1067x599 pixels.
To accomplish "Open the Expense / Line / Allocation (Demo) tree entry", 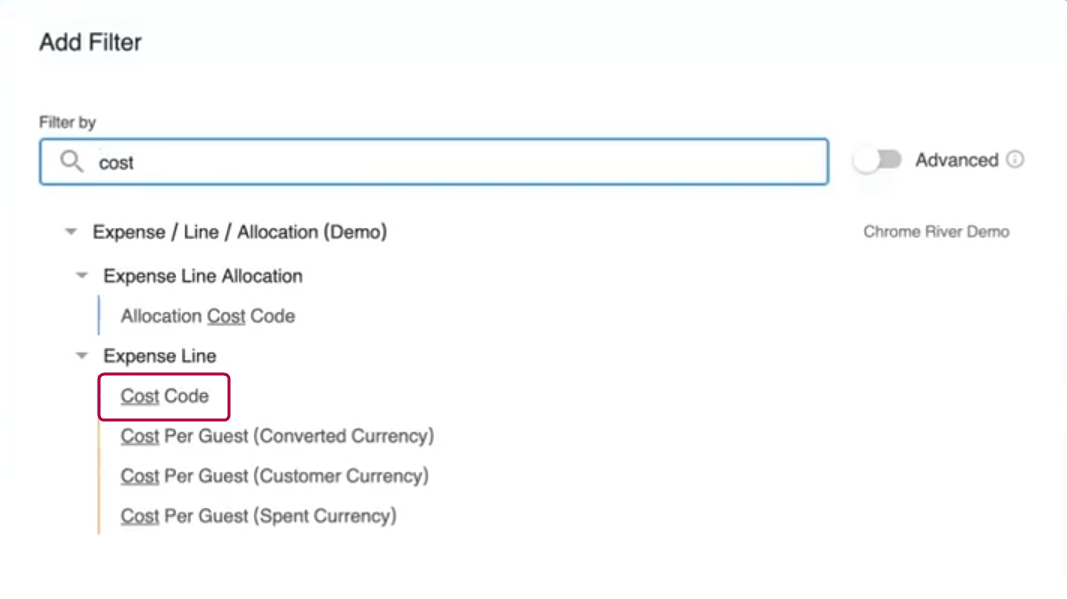I will (x=240, y=231).
